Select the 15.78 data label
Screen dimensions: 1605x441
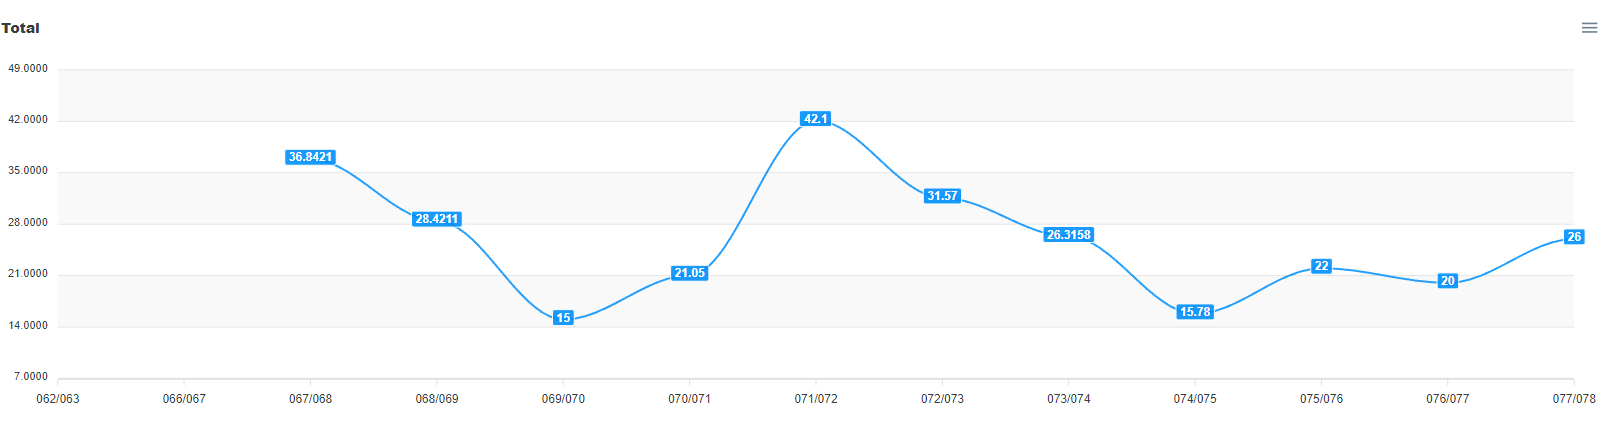coord(1195,312)
